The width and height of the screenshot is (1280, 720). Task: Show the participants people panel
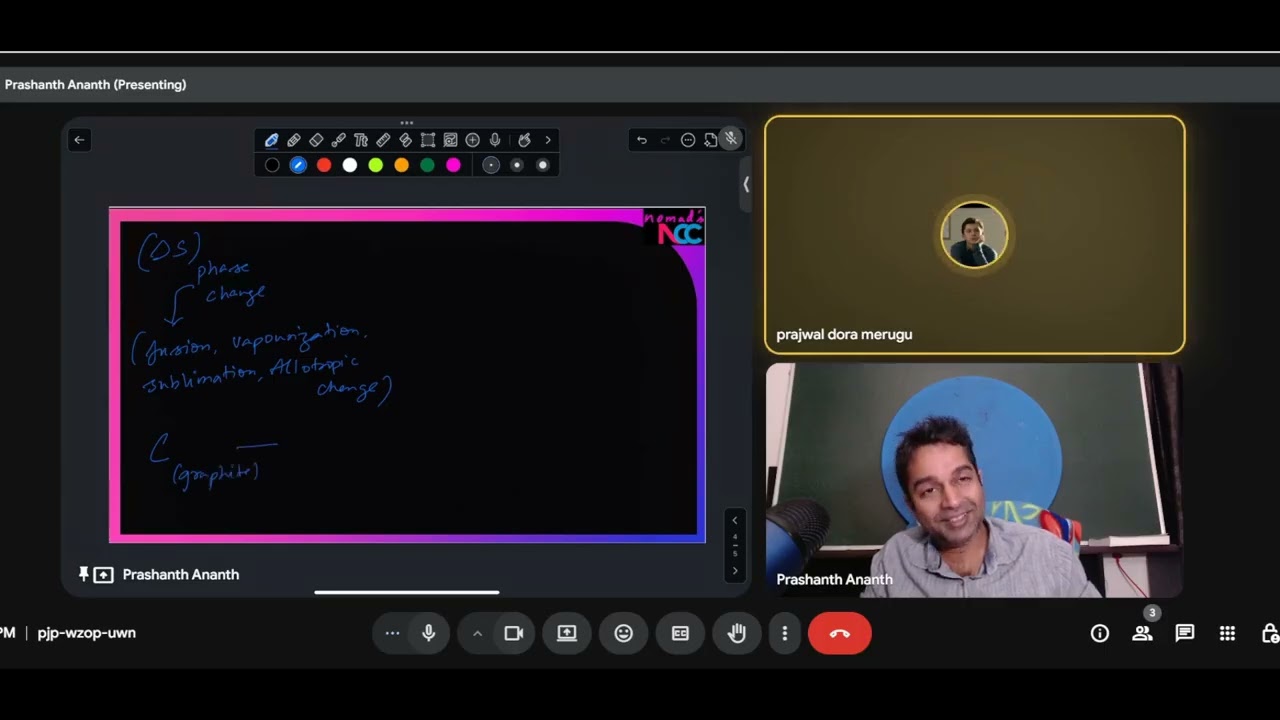tap(1142, 633)
